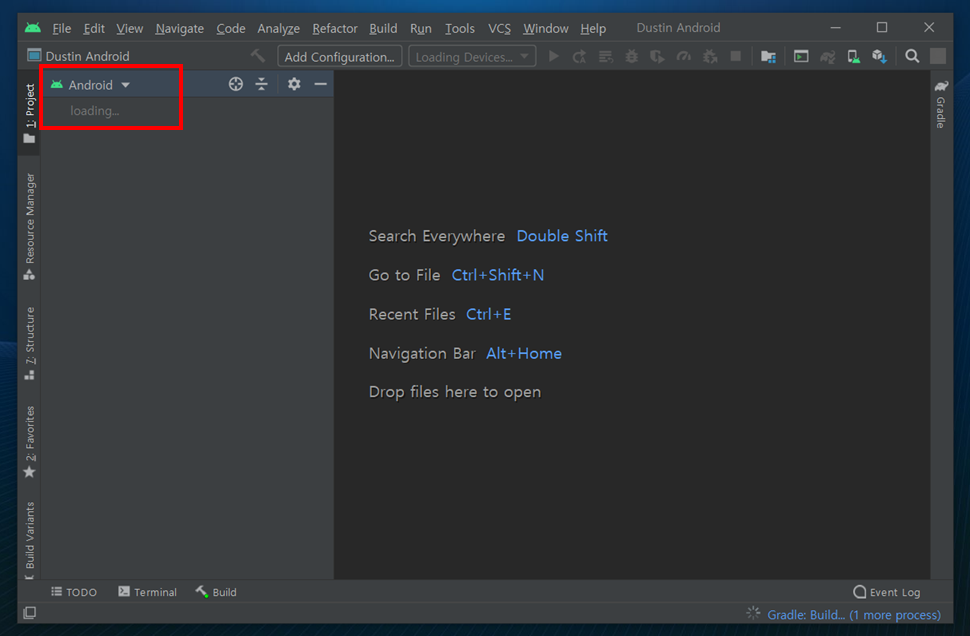Viewport: 970px width, 636px height.
Task: Toggle the 1: Project side tab
Action: pyautogui.click(x=30, y=113)
